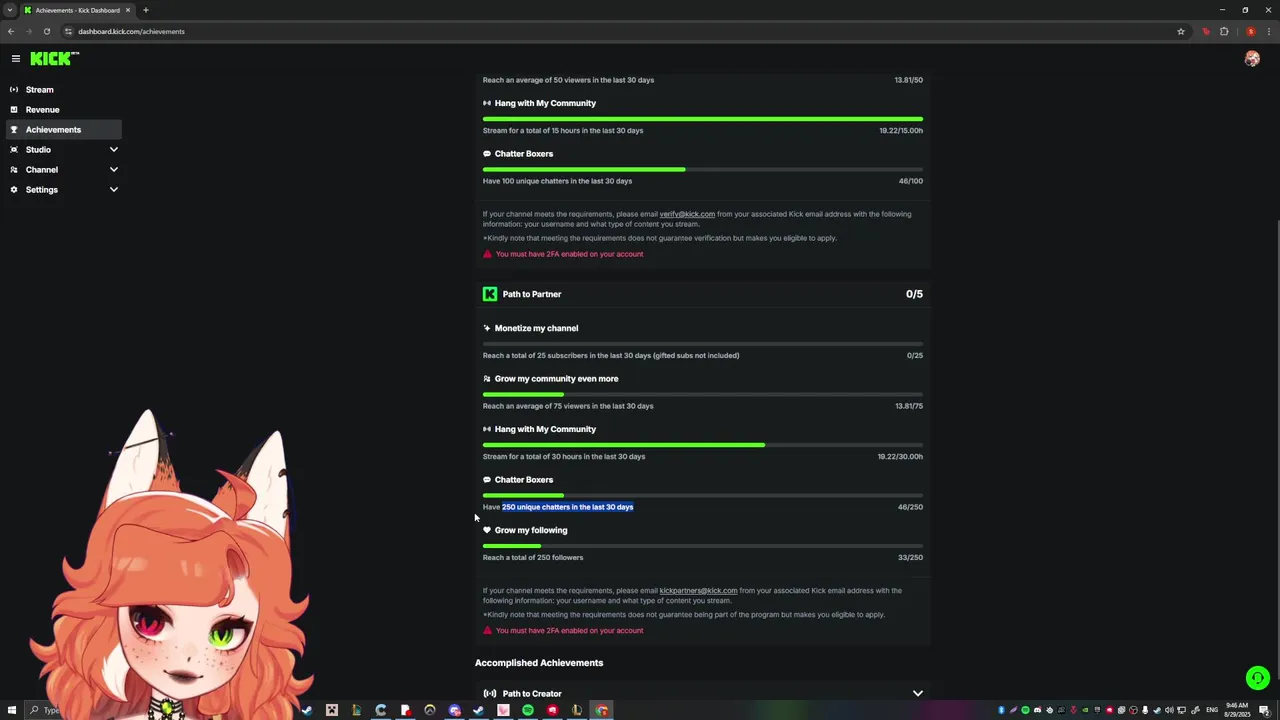
Task: Go back in browser history
Action: click(10, 31)
